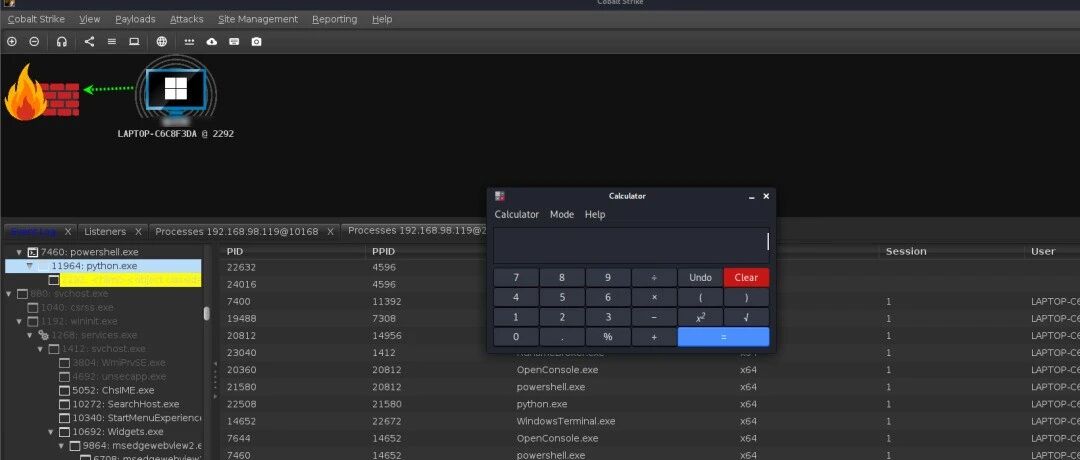Image resolution: width=1080 pixels, height=460 pixels.
Task: Open the Reporting menu
Action: pos(335,19)
